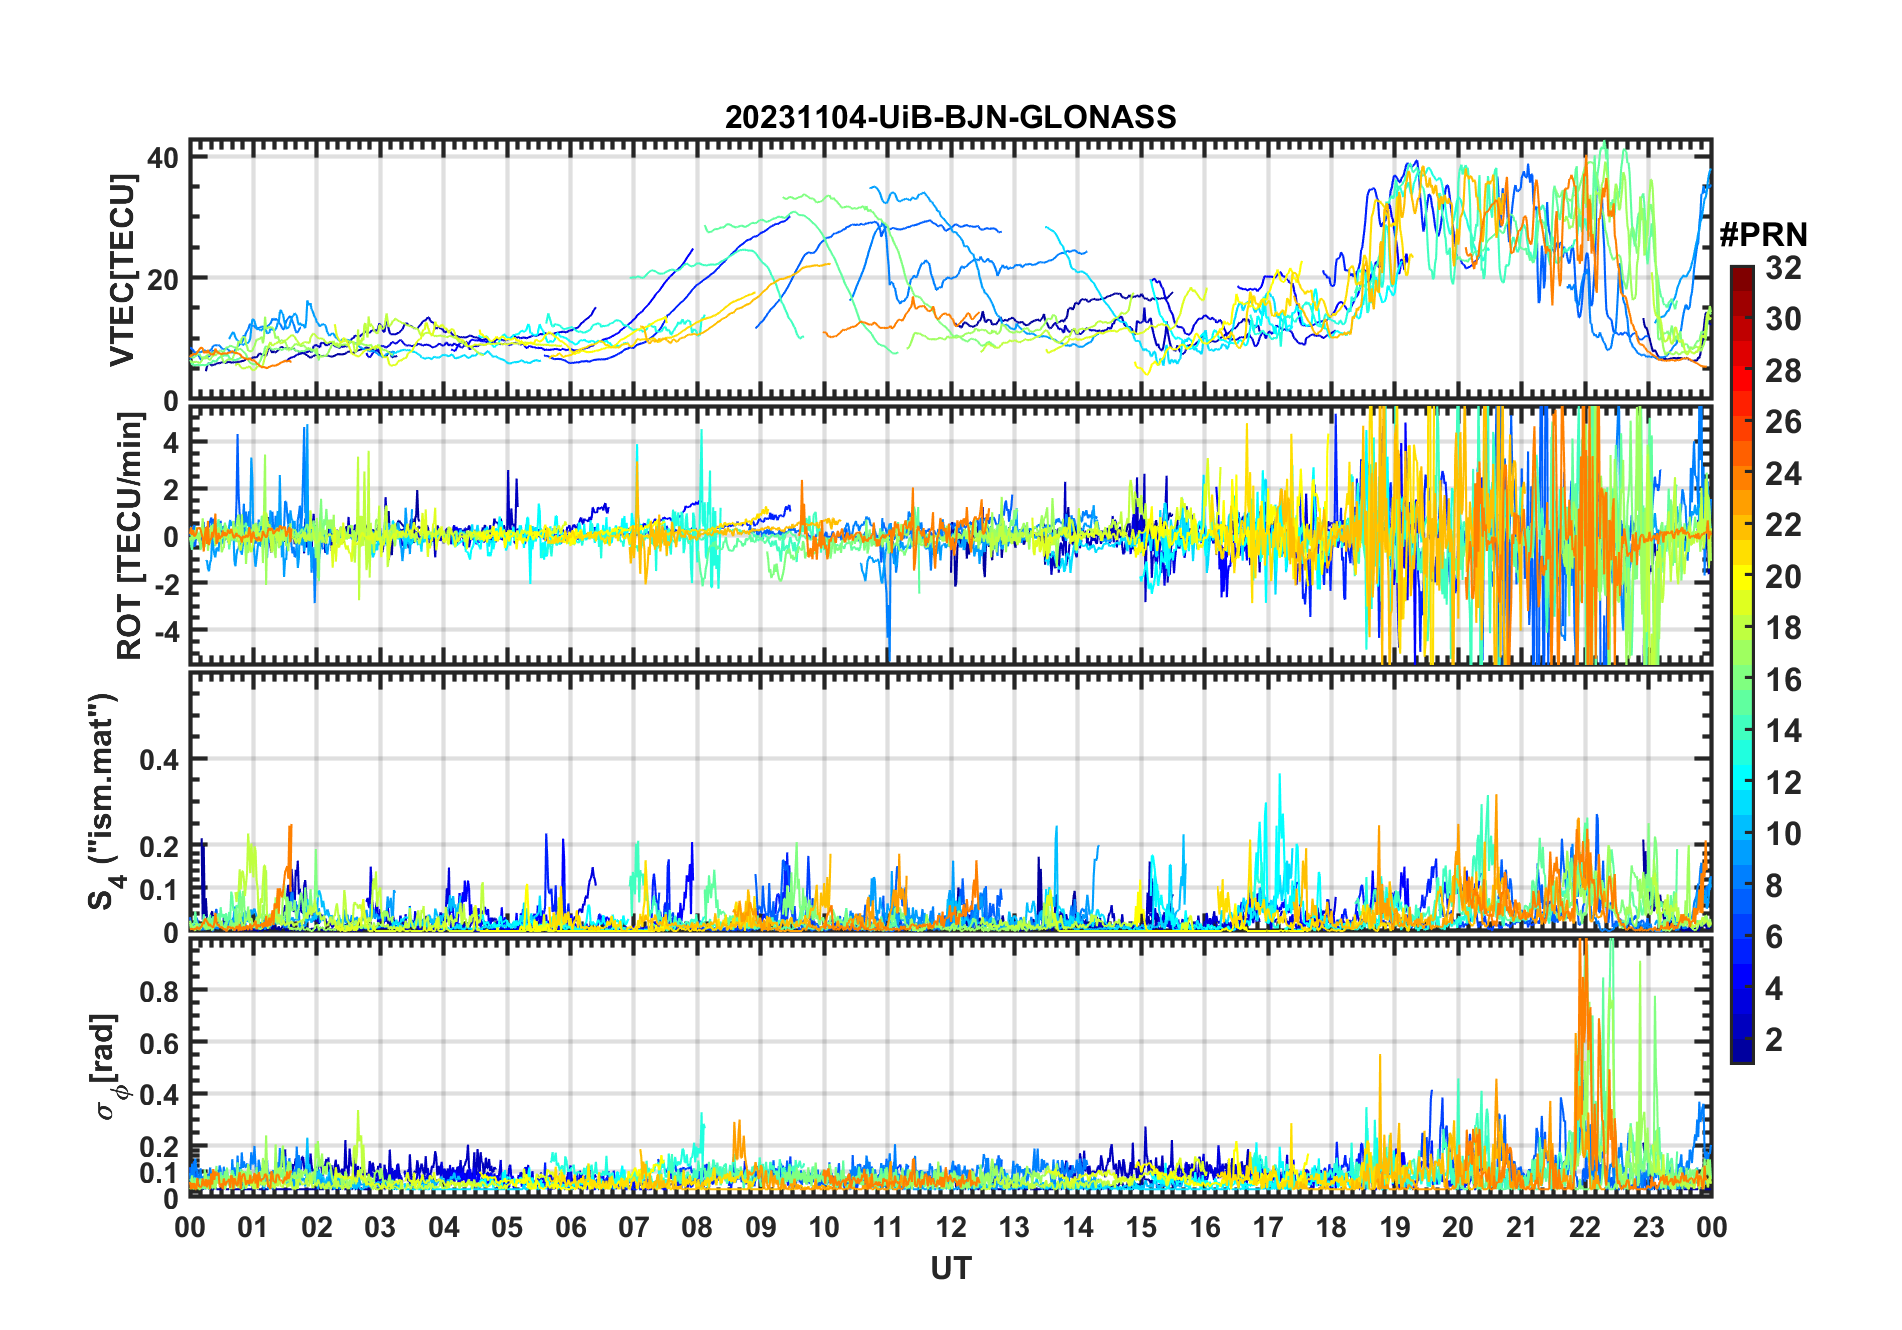Click the dark red top of the colorbar
The image size is (1902, 1330).
1742,275
